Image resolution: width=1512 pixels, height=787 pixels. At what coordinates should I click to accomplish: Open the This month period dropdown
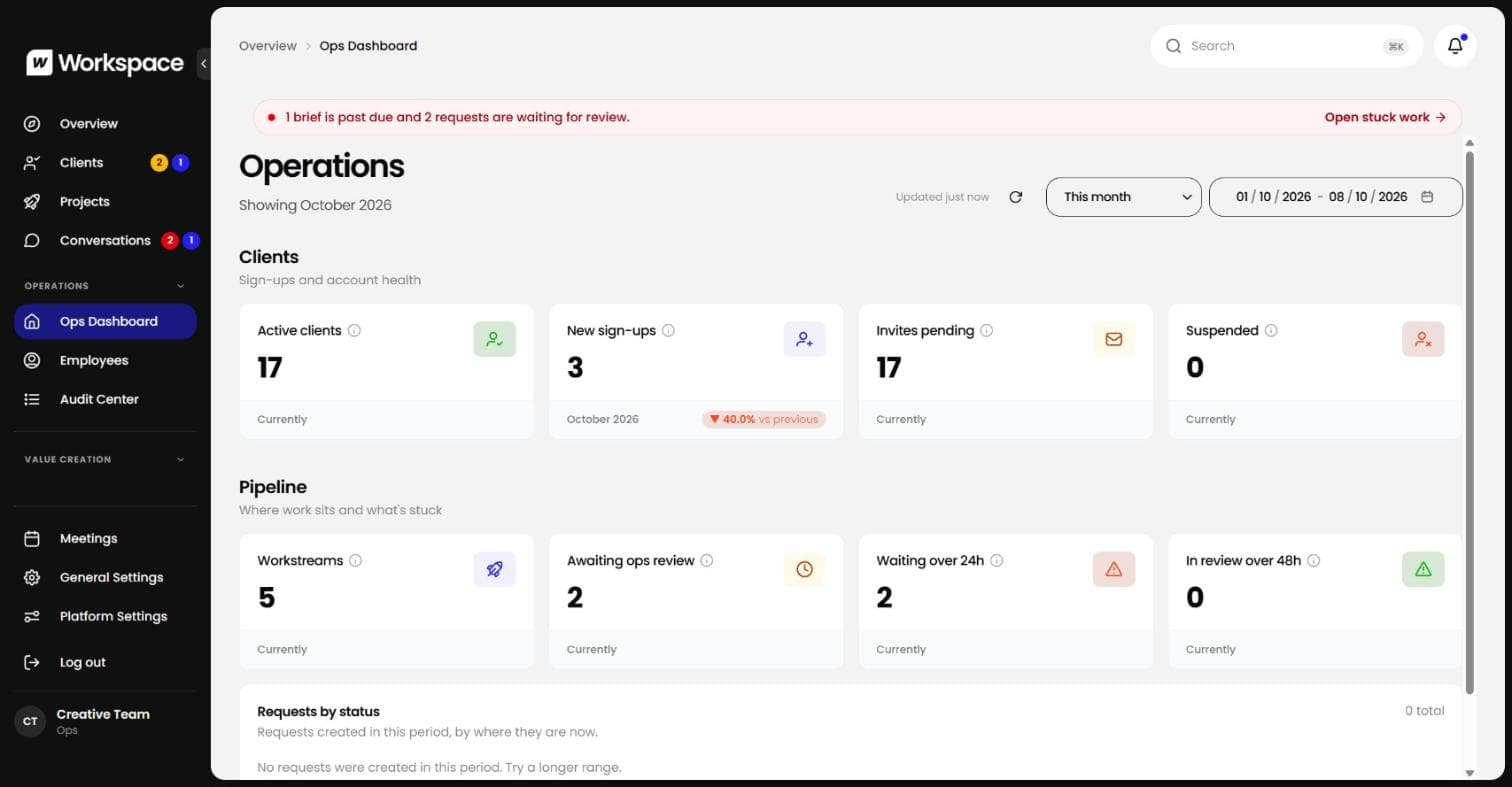pos(1124,197)
